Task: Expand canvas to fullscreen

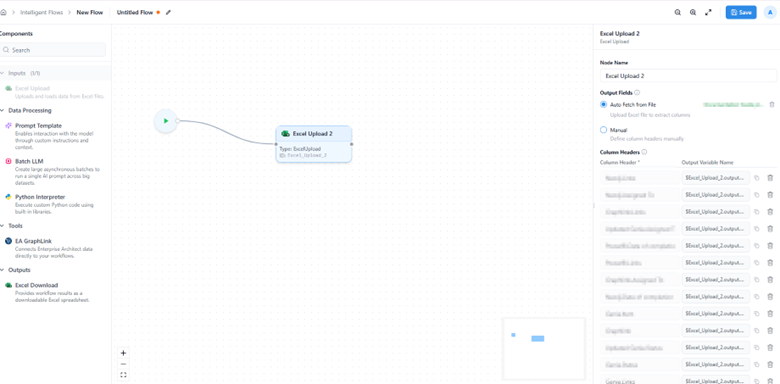Action: (708, 12)
